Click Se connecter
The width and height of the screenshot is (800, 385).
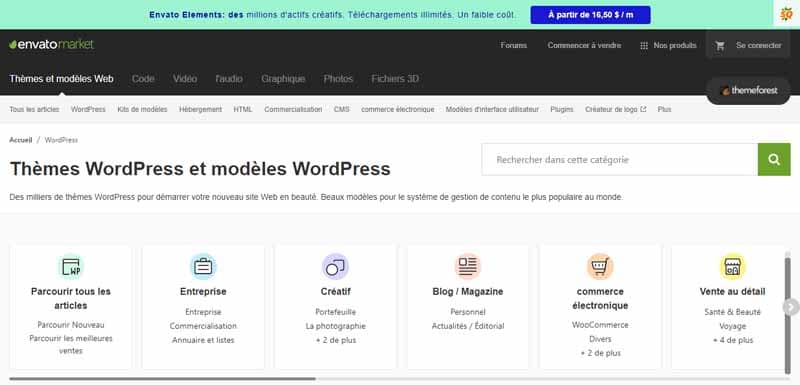(x=759, y=45)
